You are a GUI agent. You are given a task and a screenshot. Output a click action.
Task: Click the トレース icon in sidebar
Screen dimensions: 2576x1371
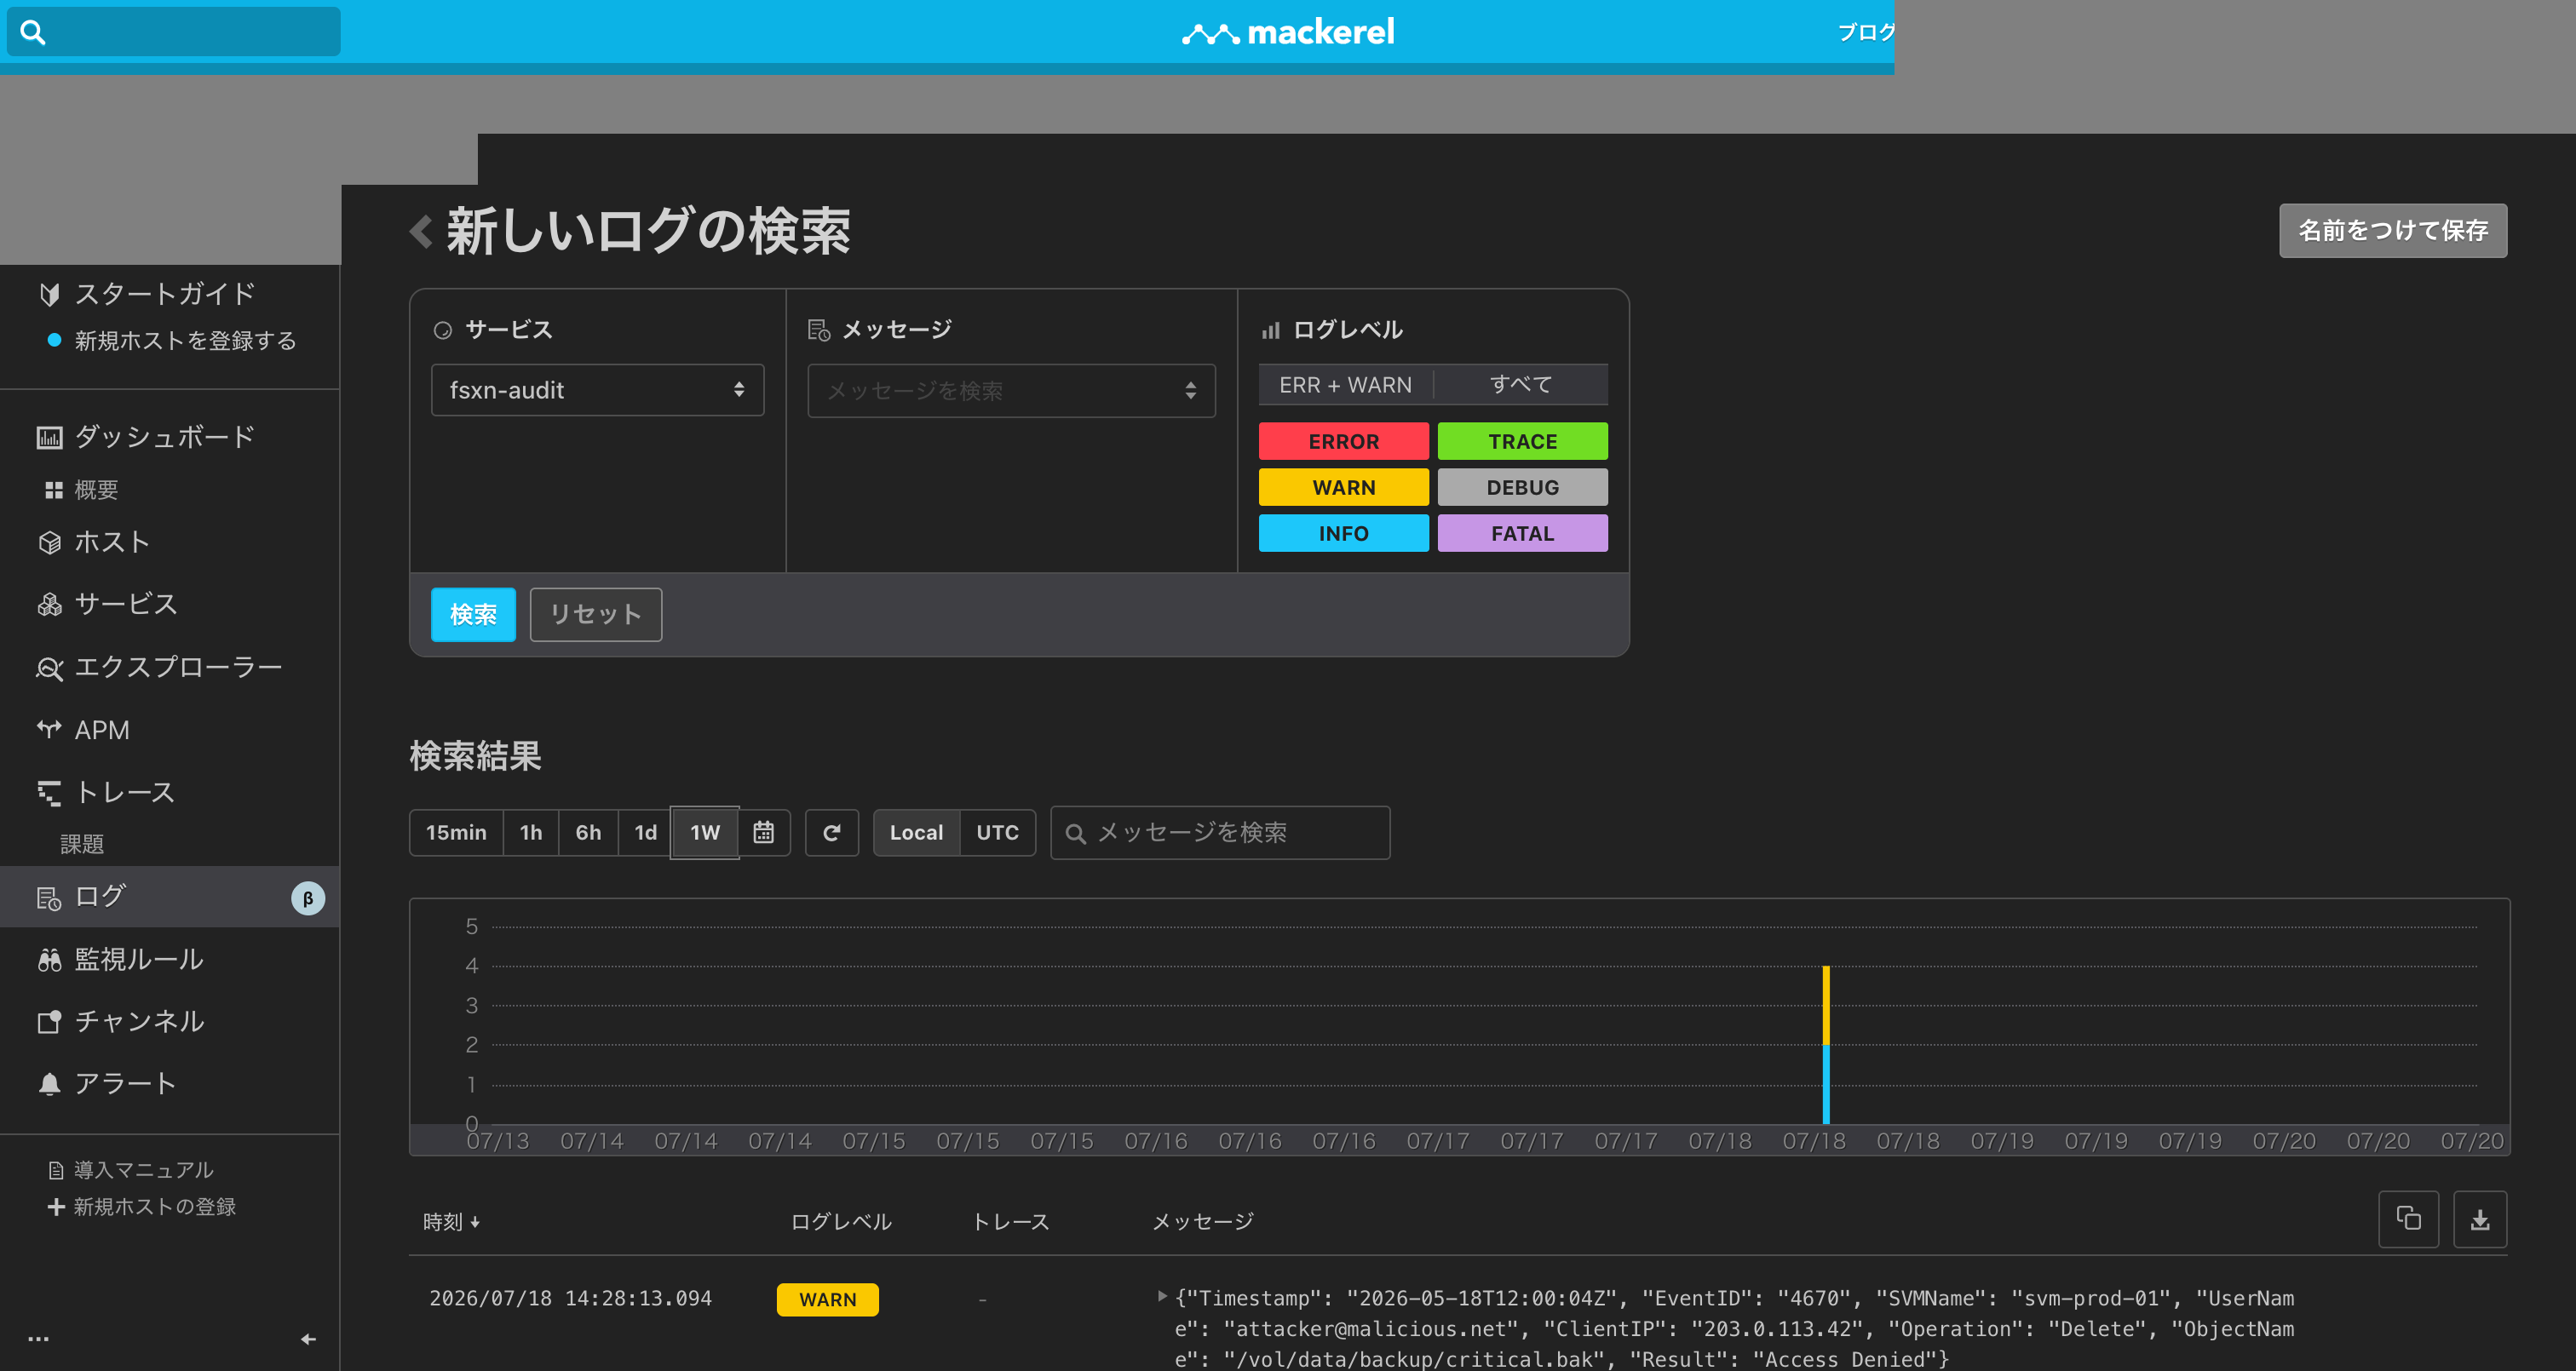49,793
